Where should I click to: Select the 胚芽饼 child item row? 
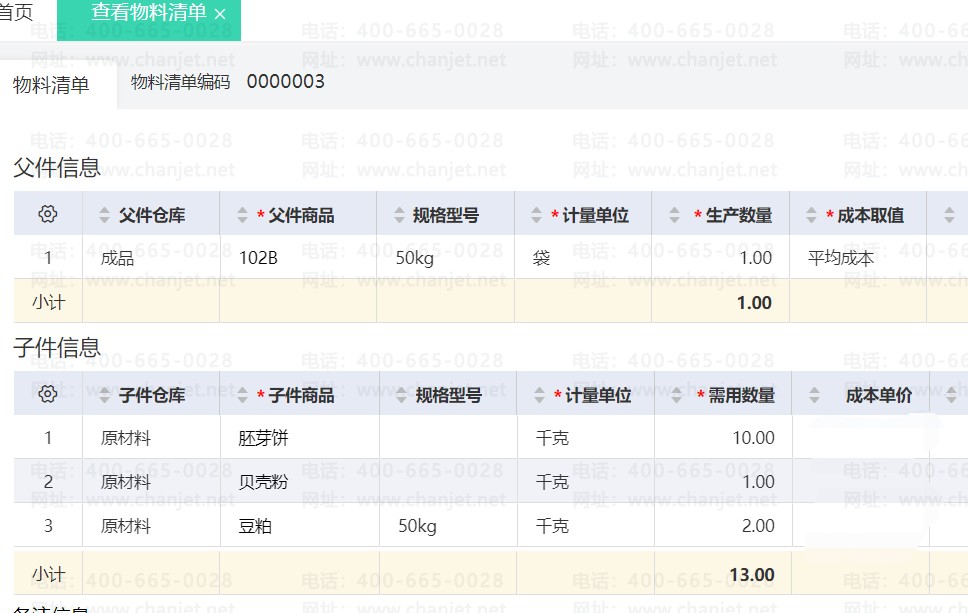[264, 438]
